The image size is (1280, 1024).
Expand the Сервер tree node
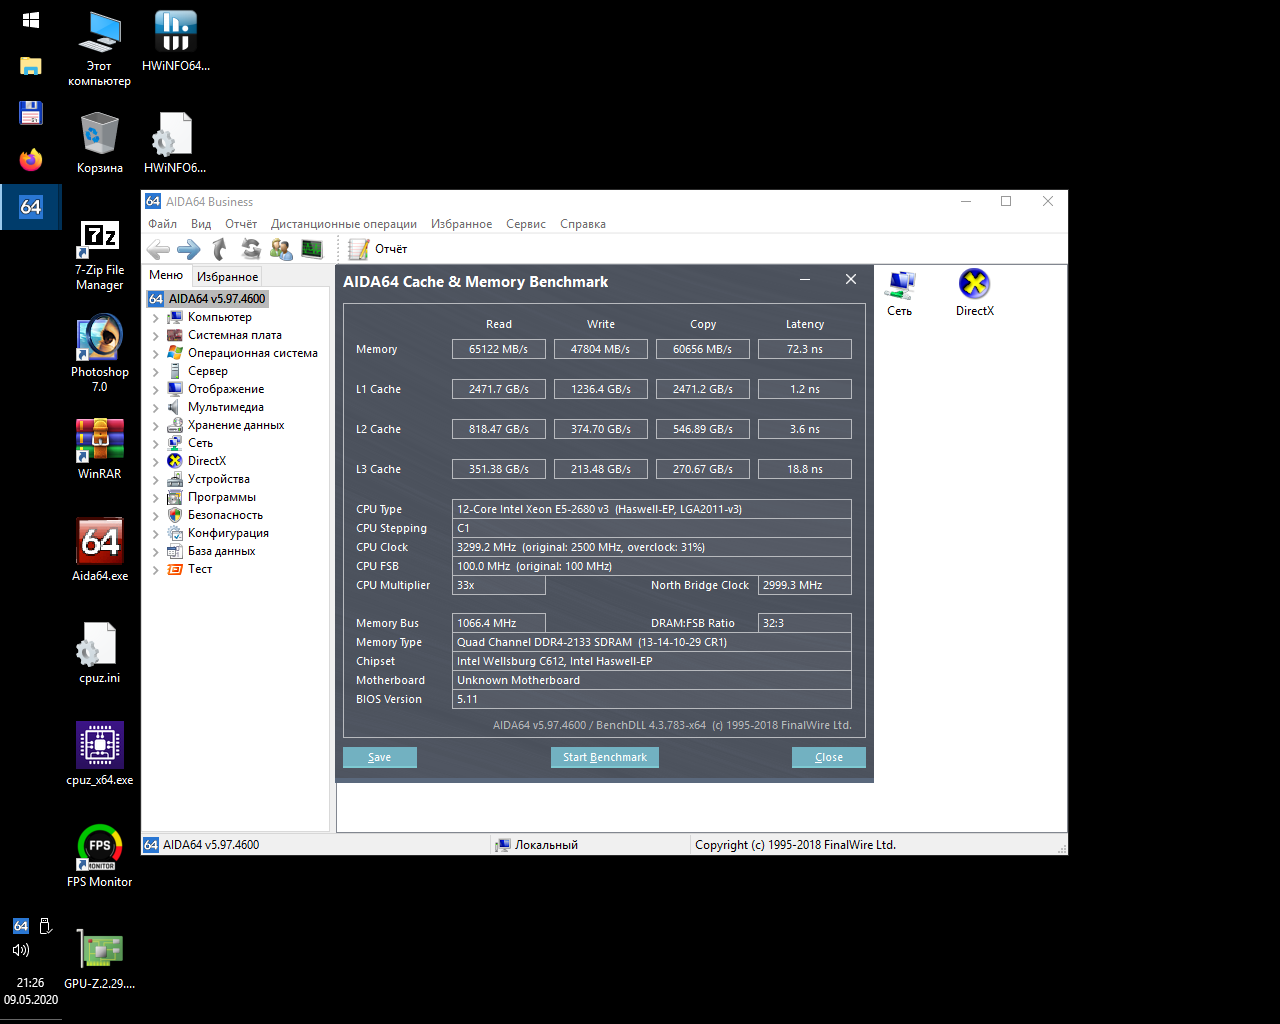pyautogui.click(x=155, y=371)
